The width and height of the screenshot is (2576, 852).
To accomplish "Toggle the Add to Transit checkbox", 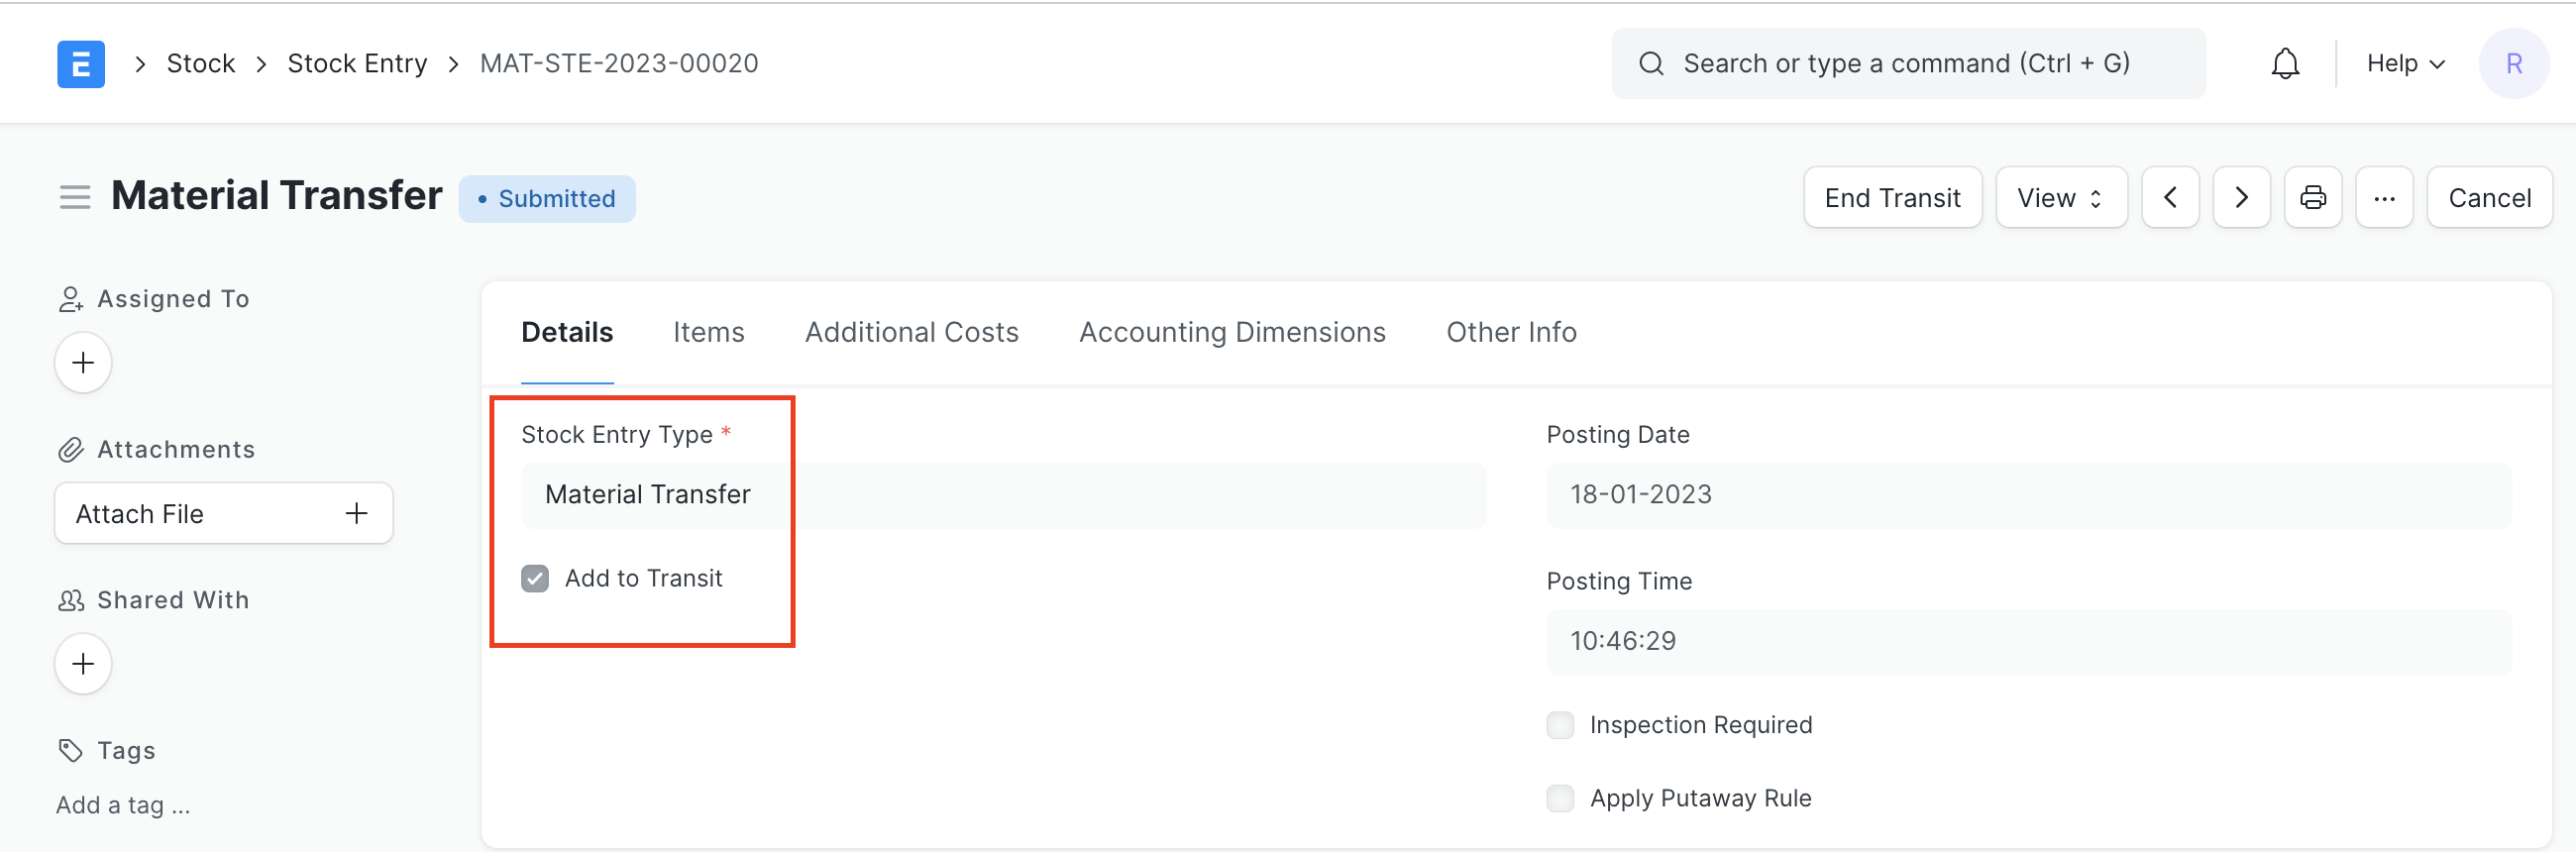I will point(535,579).
